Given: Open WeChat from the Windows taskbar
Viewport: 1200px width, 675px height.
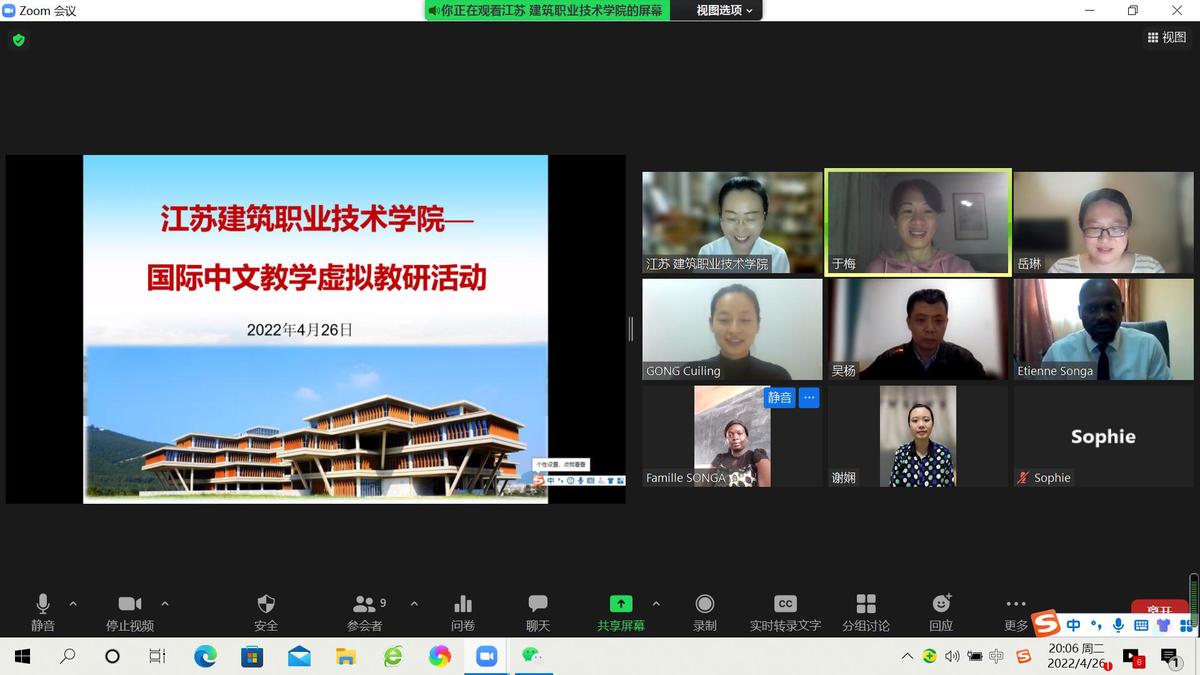Looking at the screenshot, I should click(x=531, y=656).
